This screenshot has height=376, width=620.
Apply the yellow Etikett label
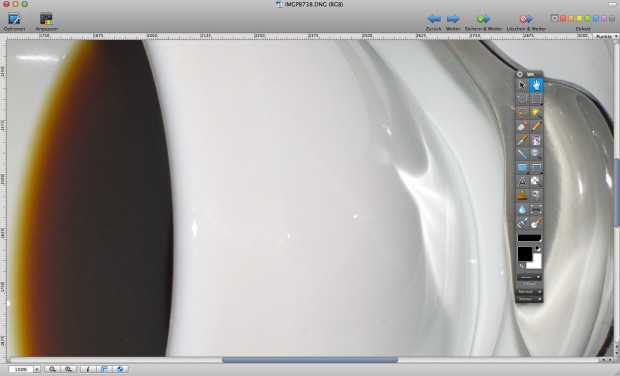(579, 18)
